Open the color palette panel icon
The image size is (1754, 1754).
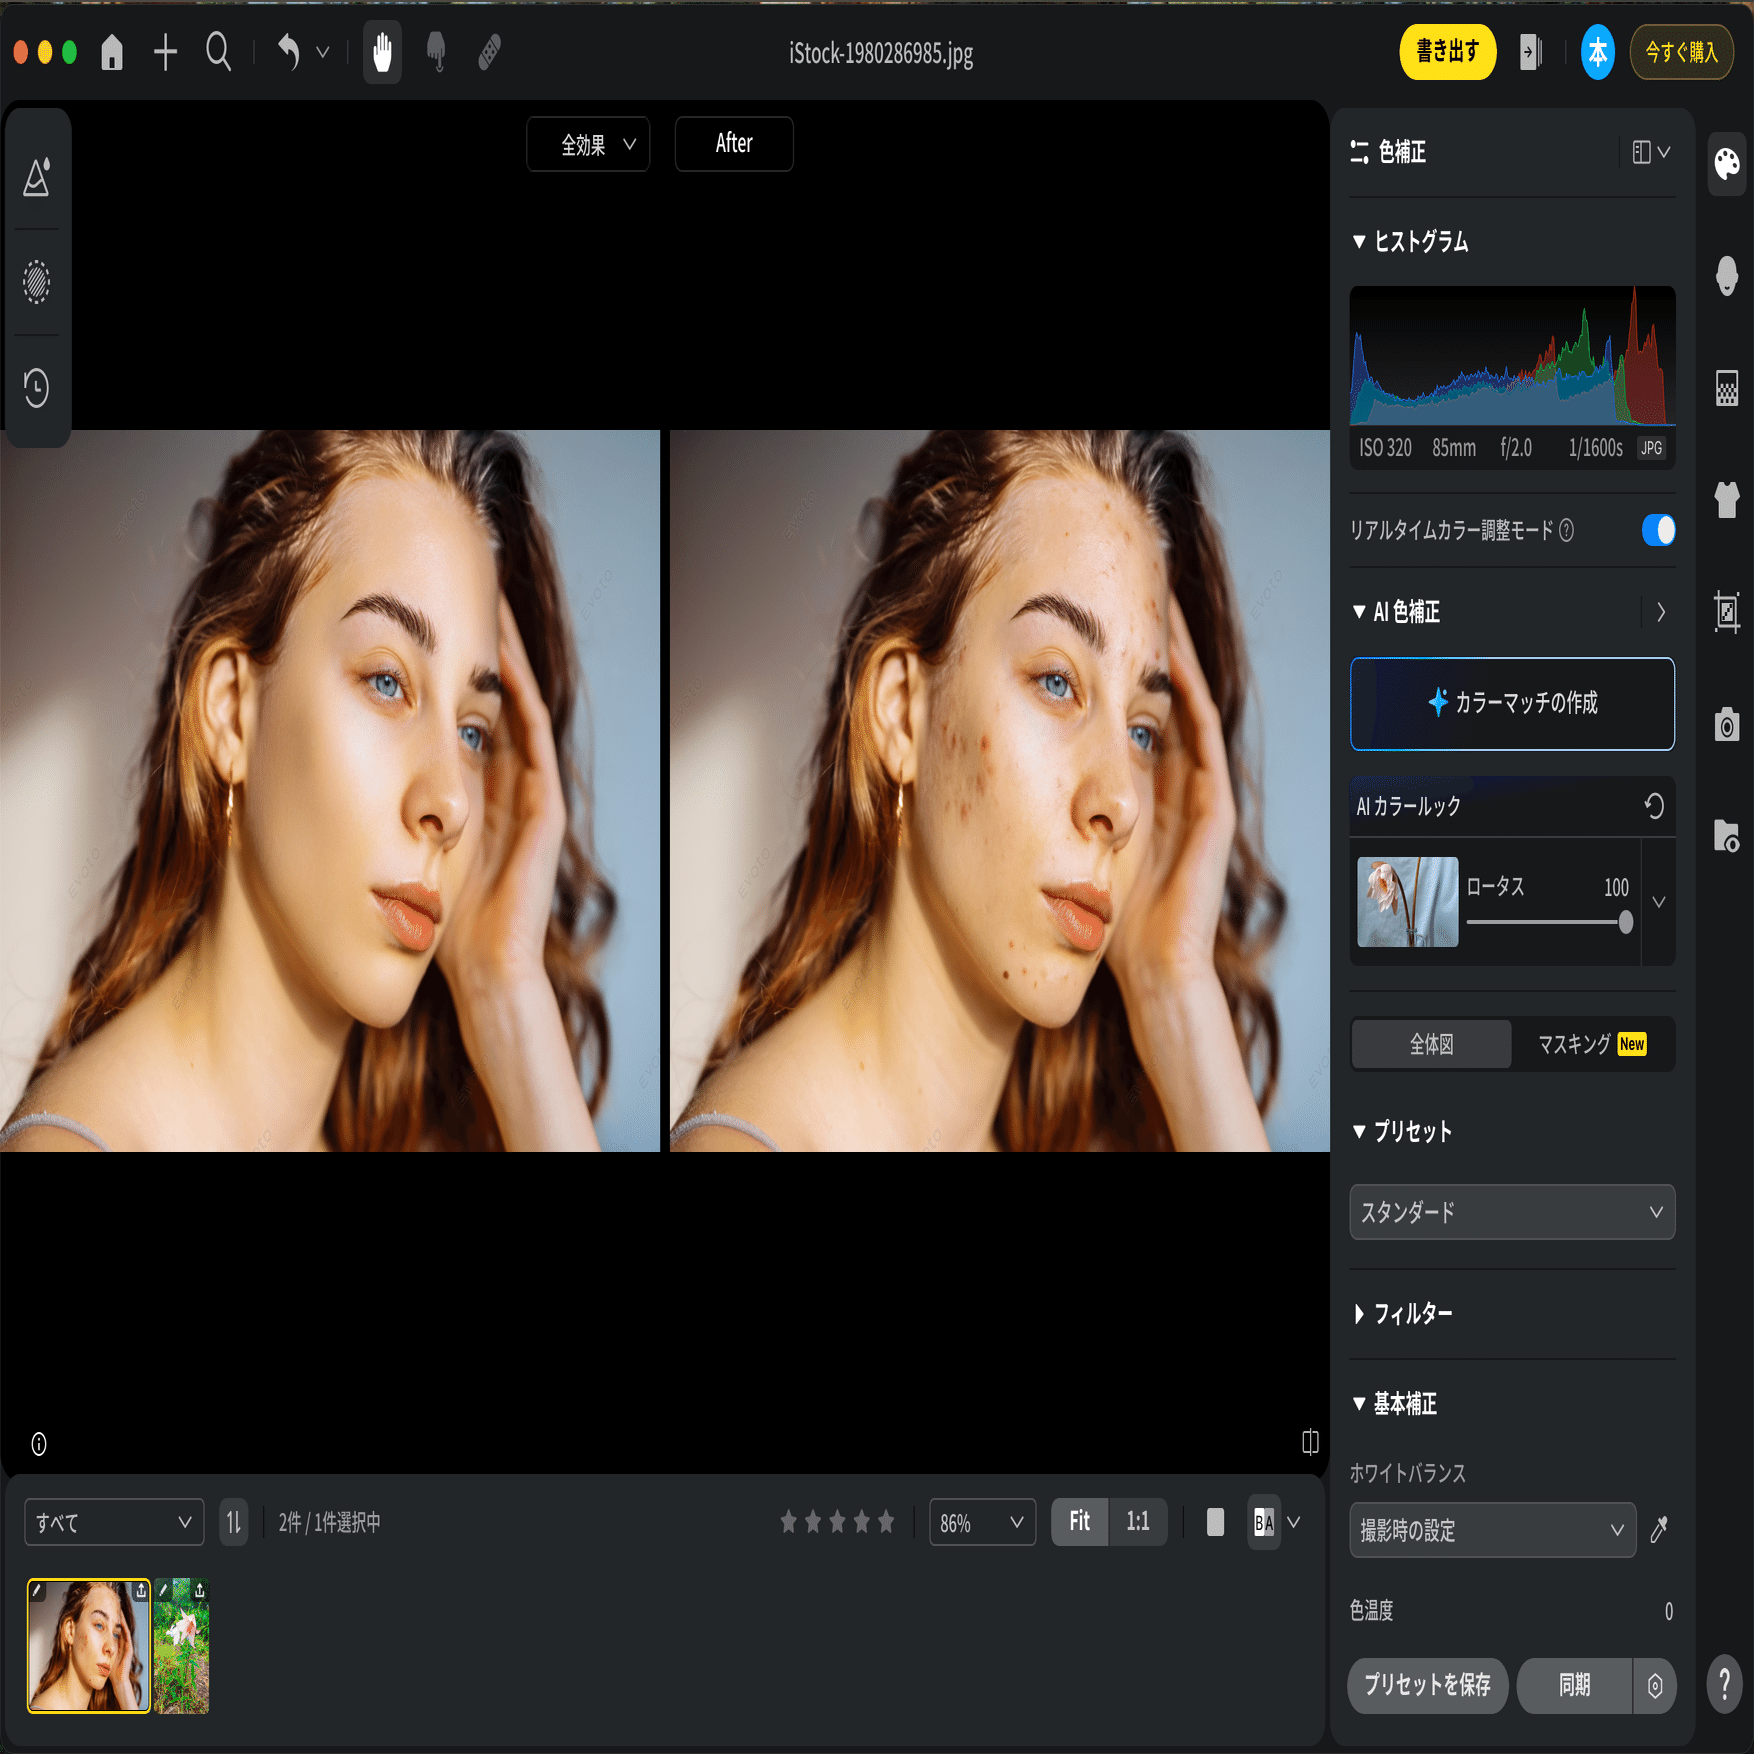point(1727,163)
